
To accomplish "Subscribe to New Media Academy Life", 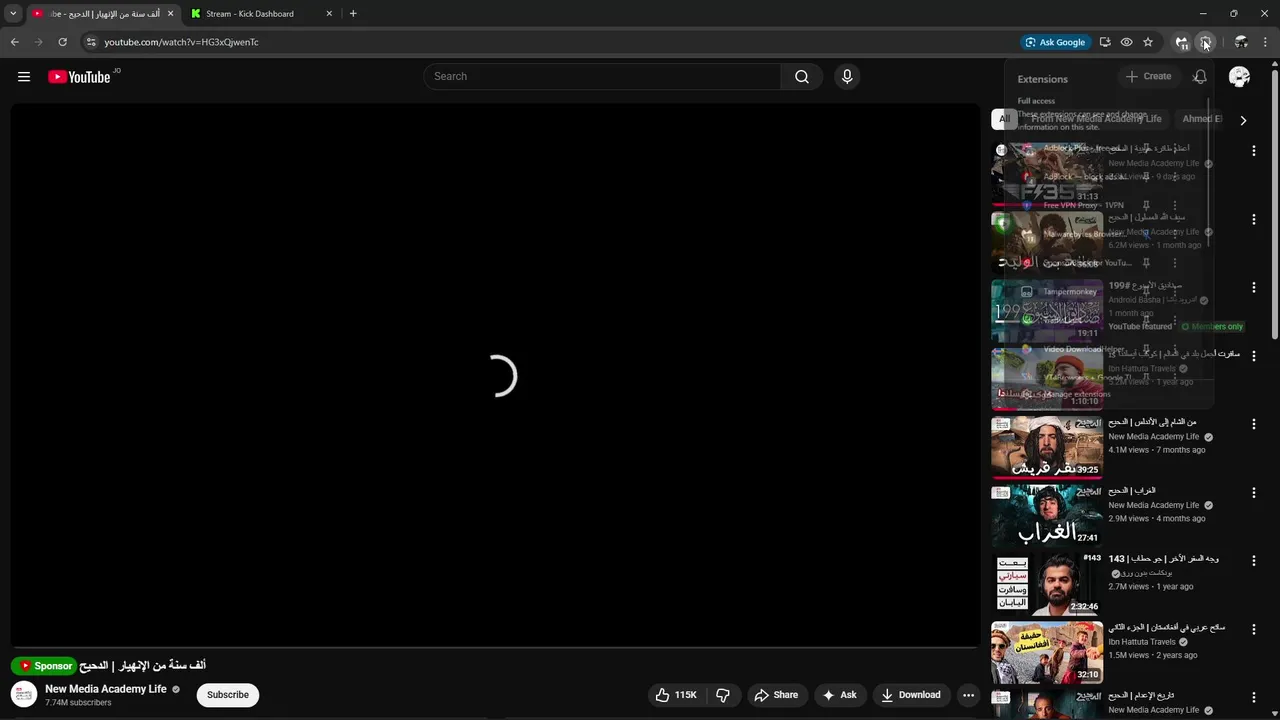I will click(x=228, y=695).
